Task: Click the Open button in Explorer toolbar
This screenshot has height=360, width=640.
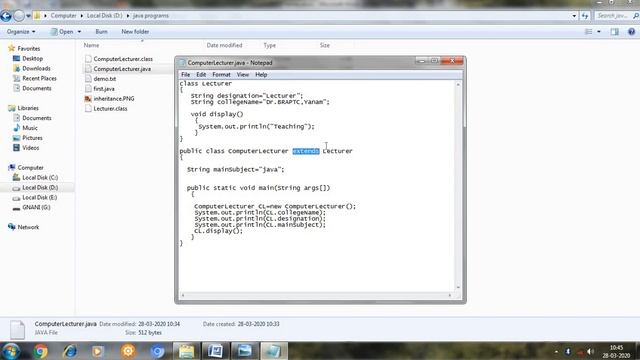Action: pyautogui.click(x=62, y=31)
